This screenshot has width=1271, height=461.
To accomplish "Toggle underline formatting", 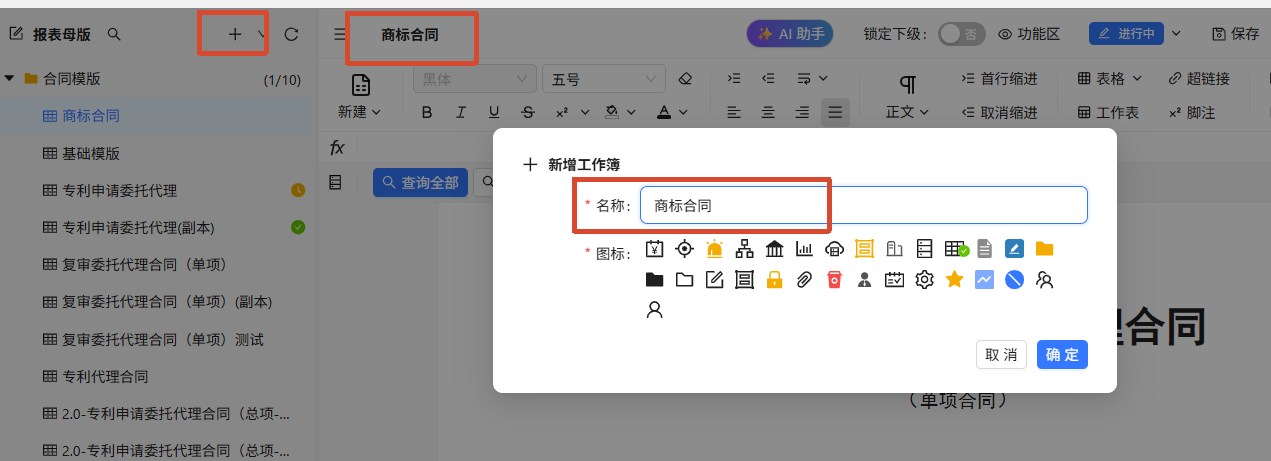I will (x=493, y=112).
